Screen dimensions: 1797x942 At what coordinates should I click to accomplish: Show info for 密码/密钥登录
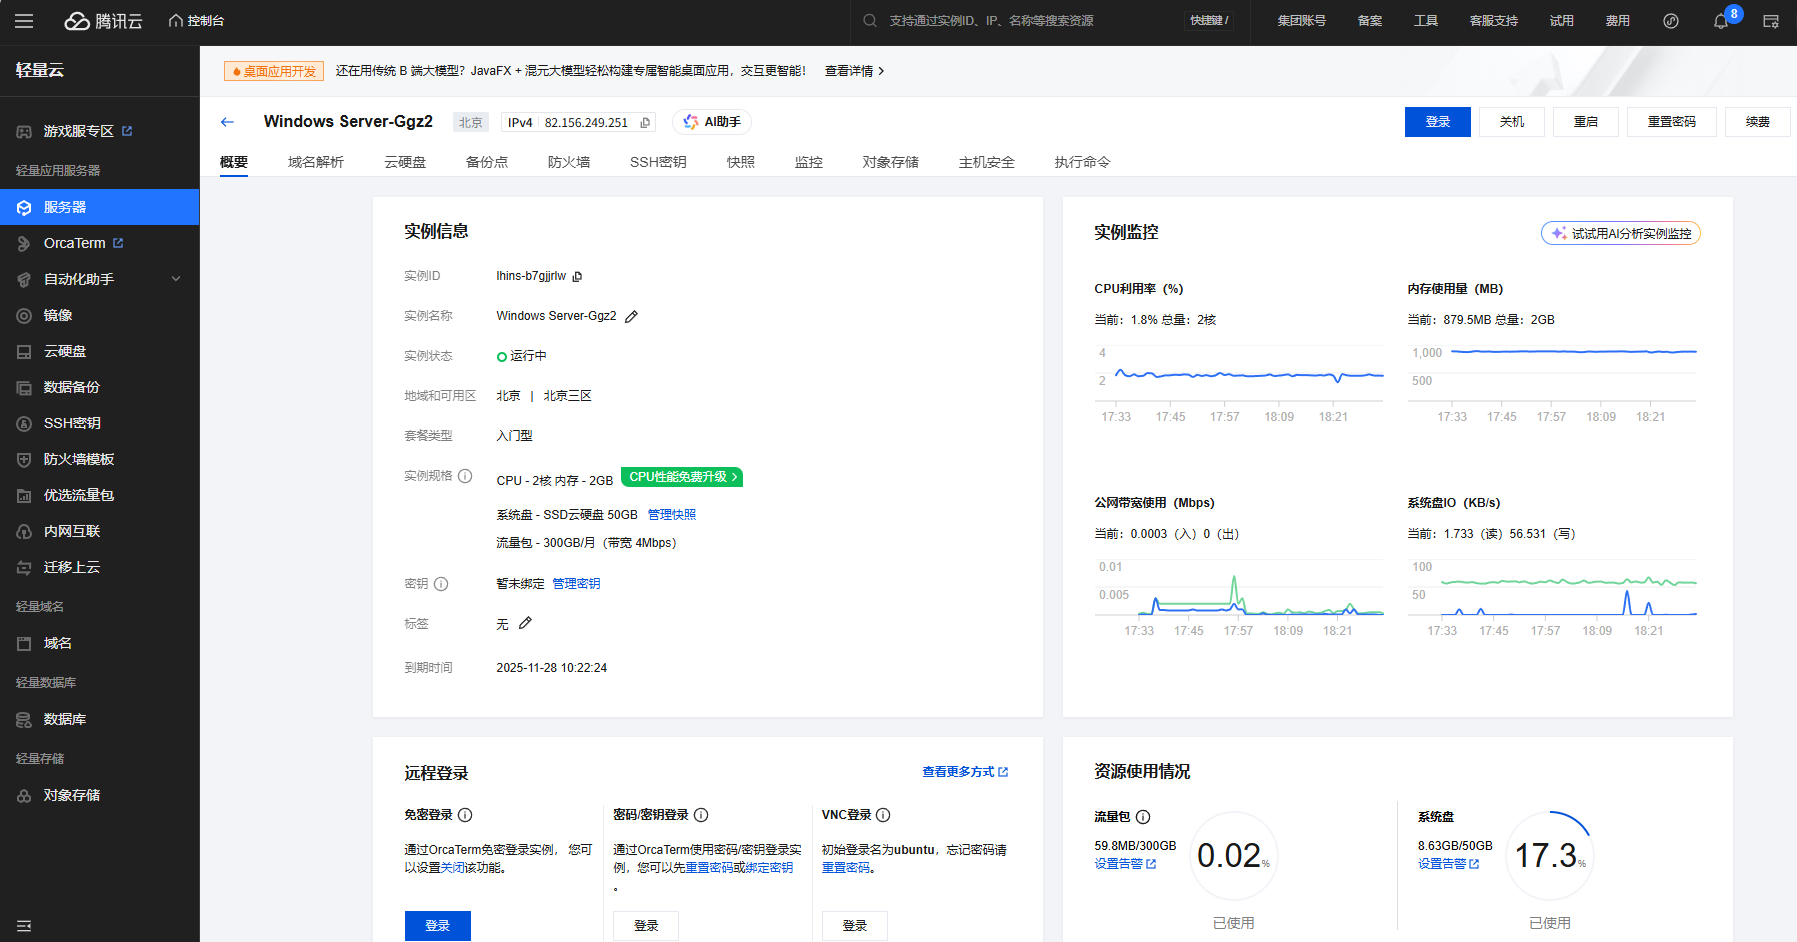[x=701, y=815]
